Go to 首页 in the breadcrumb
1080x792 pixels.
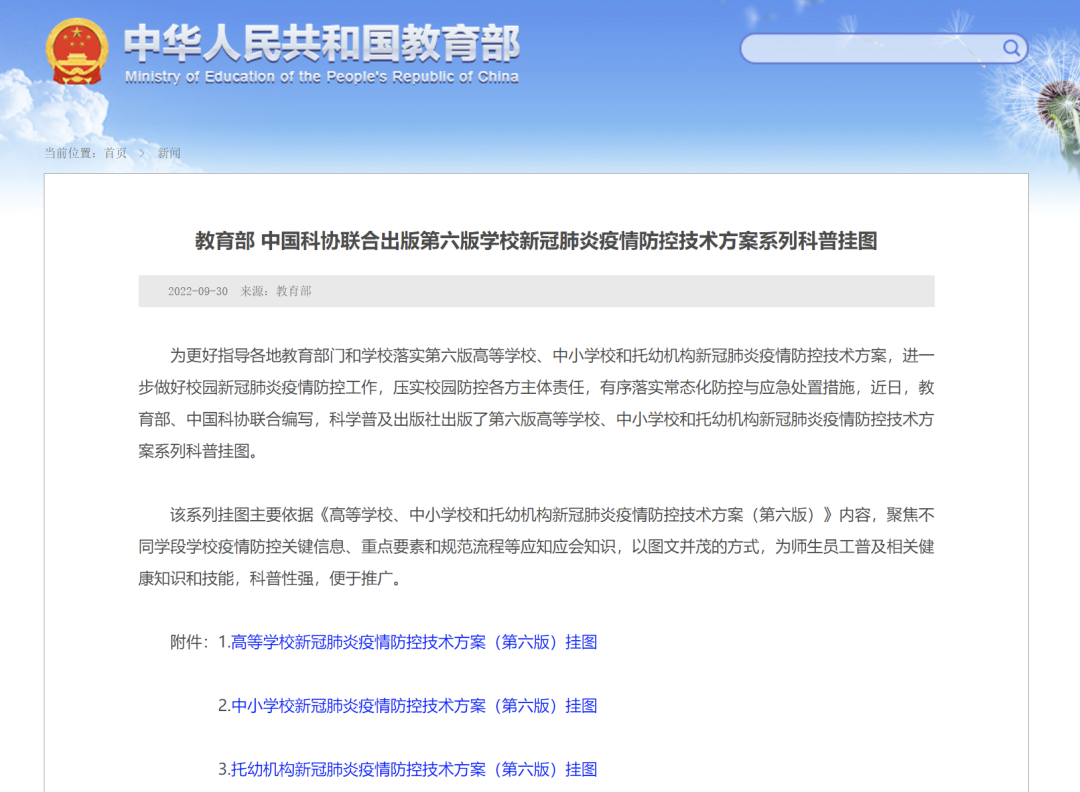pyautogui.click(x=116, y=153)
